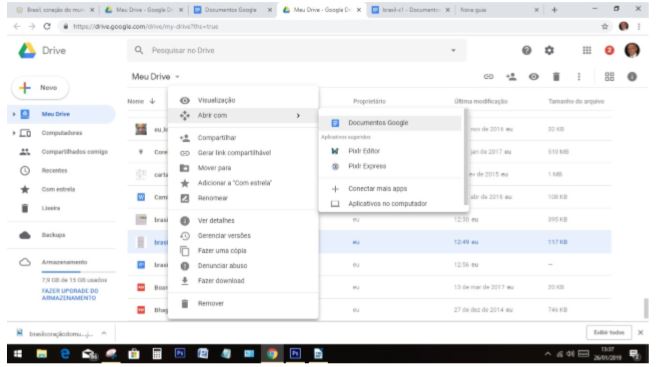Choose Renomear in context menu
Image resolution: width=658 pixels, height=367 pixels.
tap(243, 198)
